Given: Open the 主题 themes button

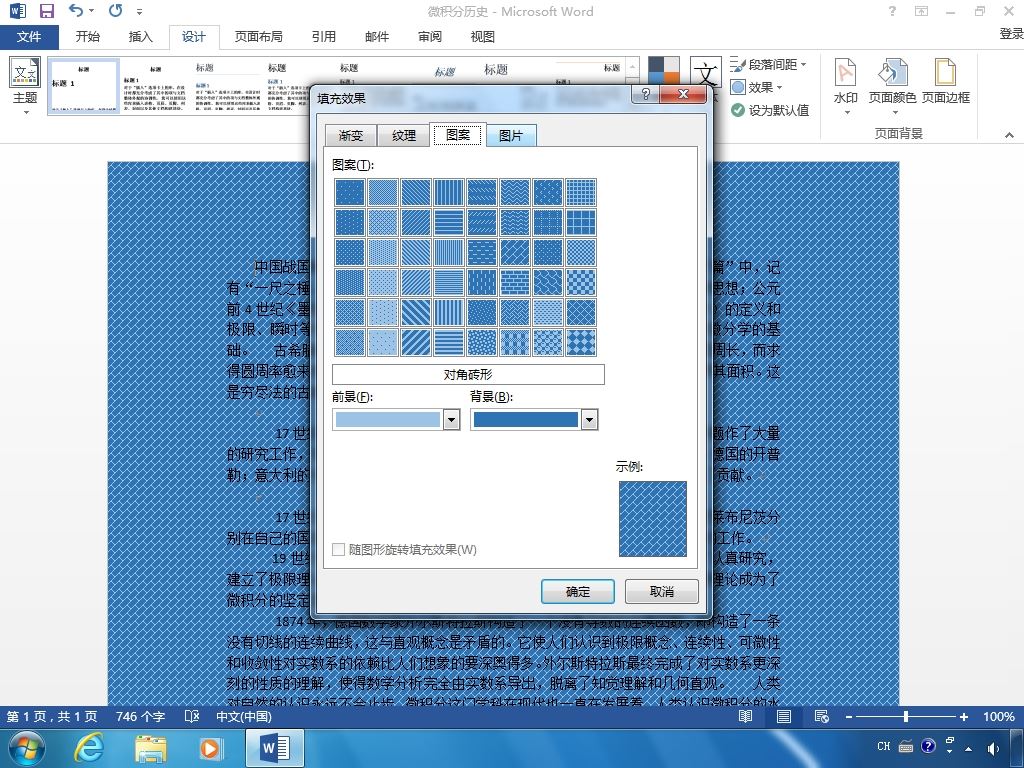Looking at the screenshot, I should [25, 86].
